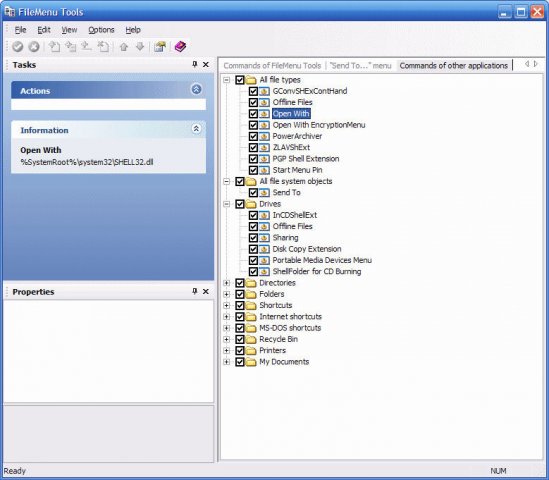Click the Add Command toolbar icon
Viewport: 549px width, 480px height.
(54, 47)
